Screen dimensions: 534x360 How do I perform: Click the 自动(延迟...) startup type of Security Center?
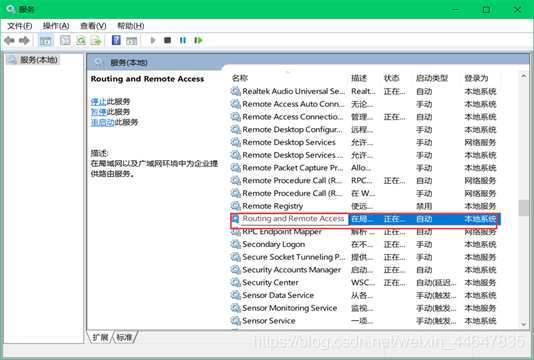coord(436,282)
